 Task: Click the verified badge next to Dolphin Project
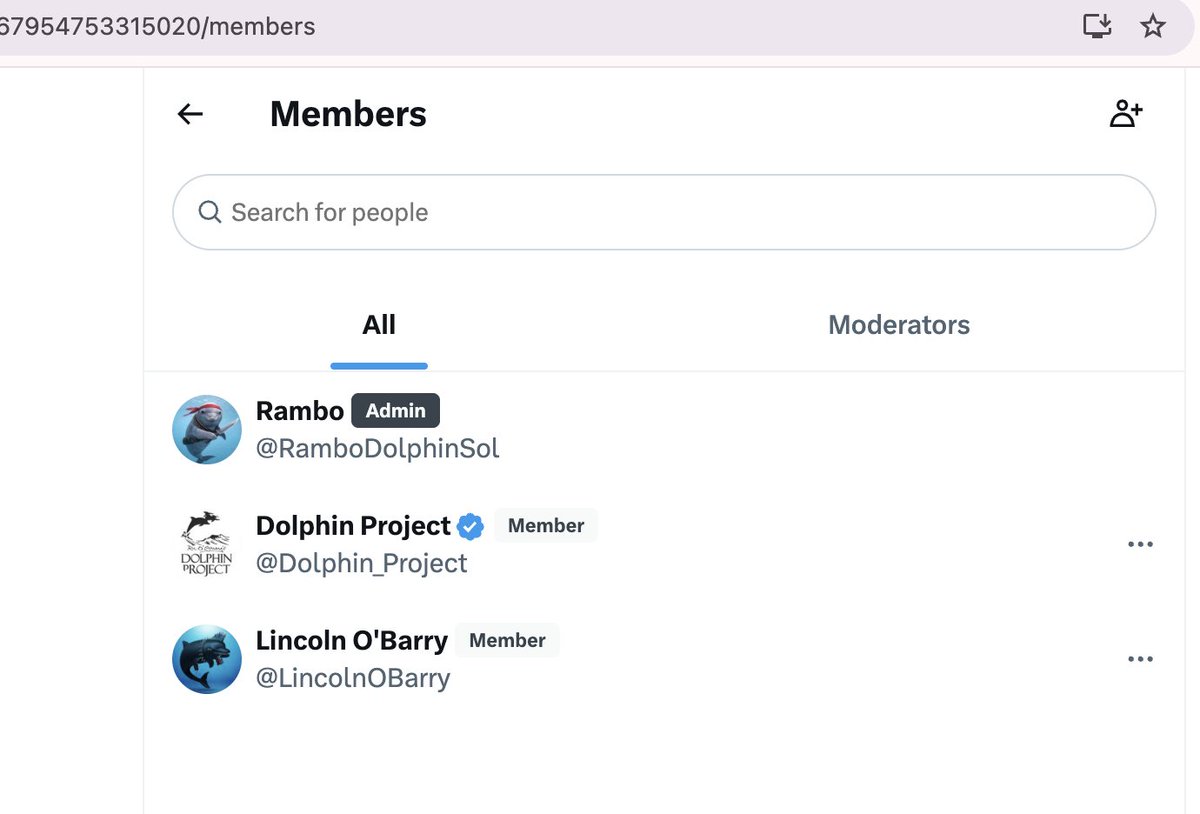tap(471, 526)
